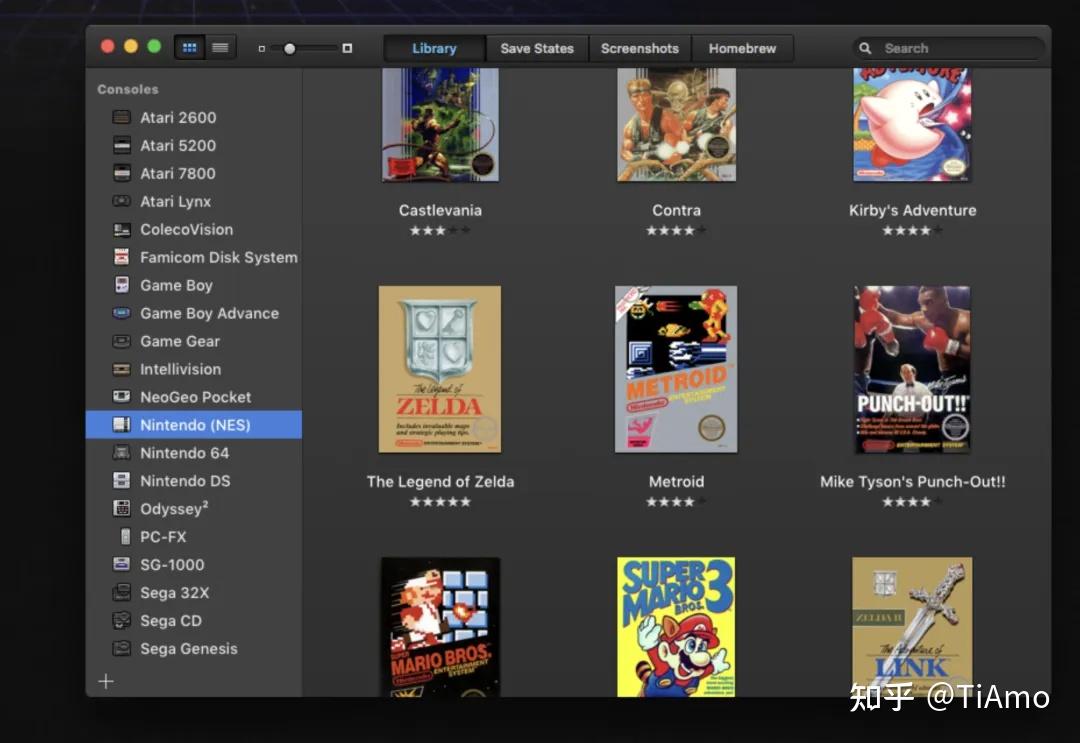The width and height of the screenshot is (1080, 743).
Task: Click the Kirby's Adventure title text
Action: point(912,210)
